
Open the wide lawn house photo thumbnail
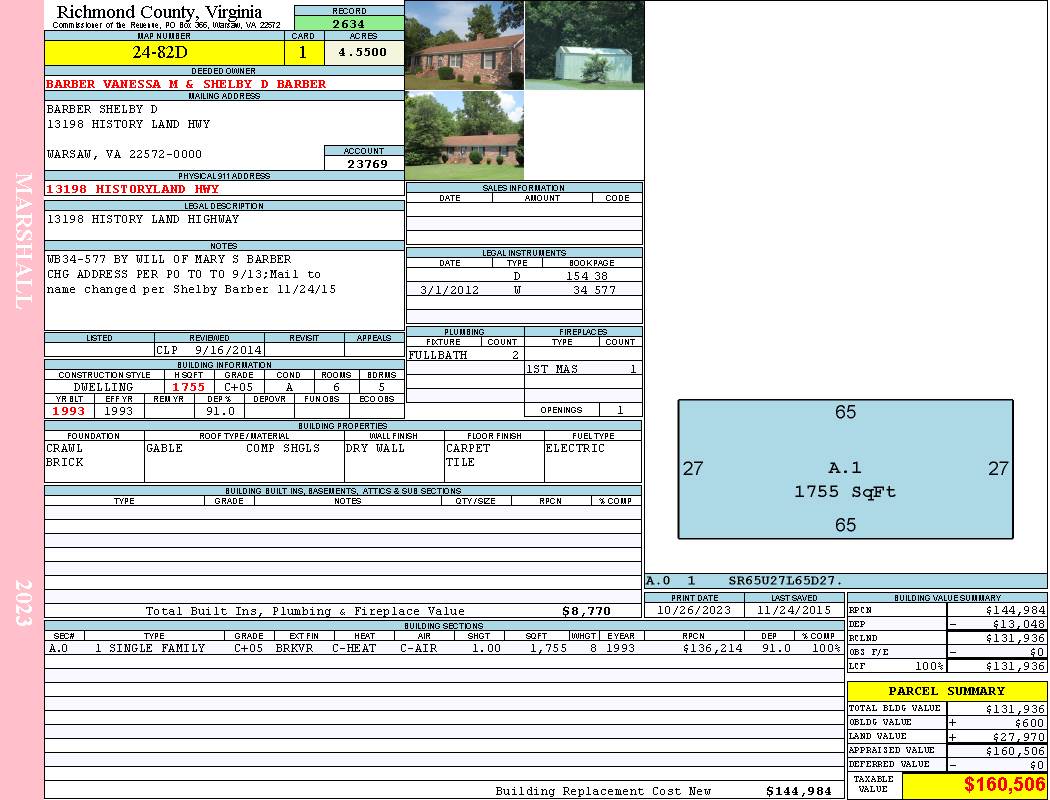pyautogui.click(x=464, y=135)
